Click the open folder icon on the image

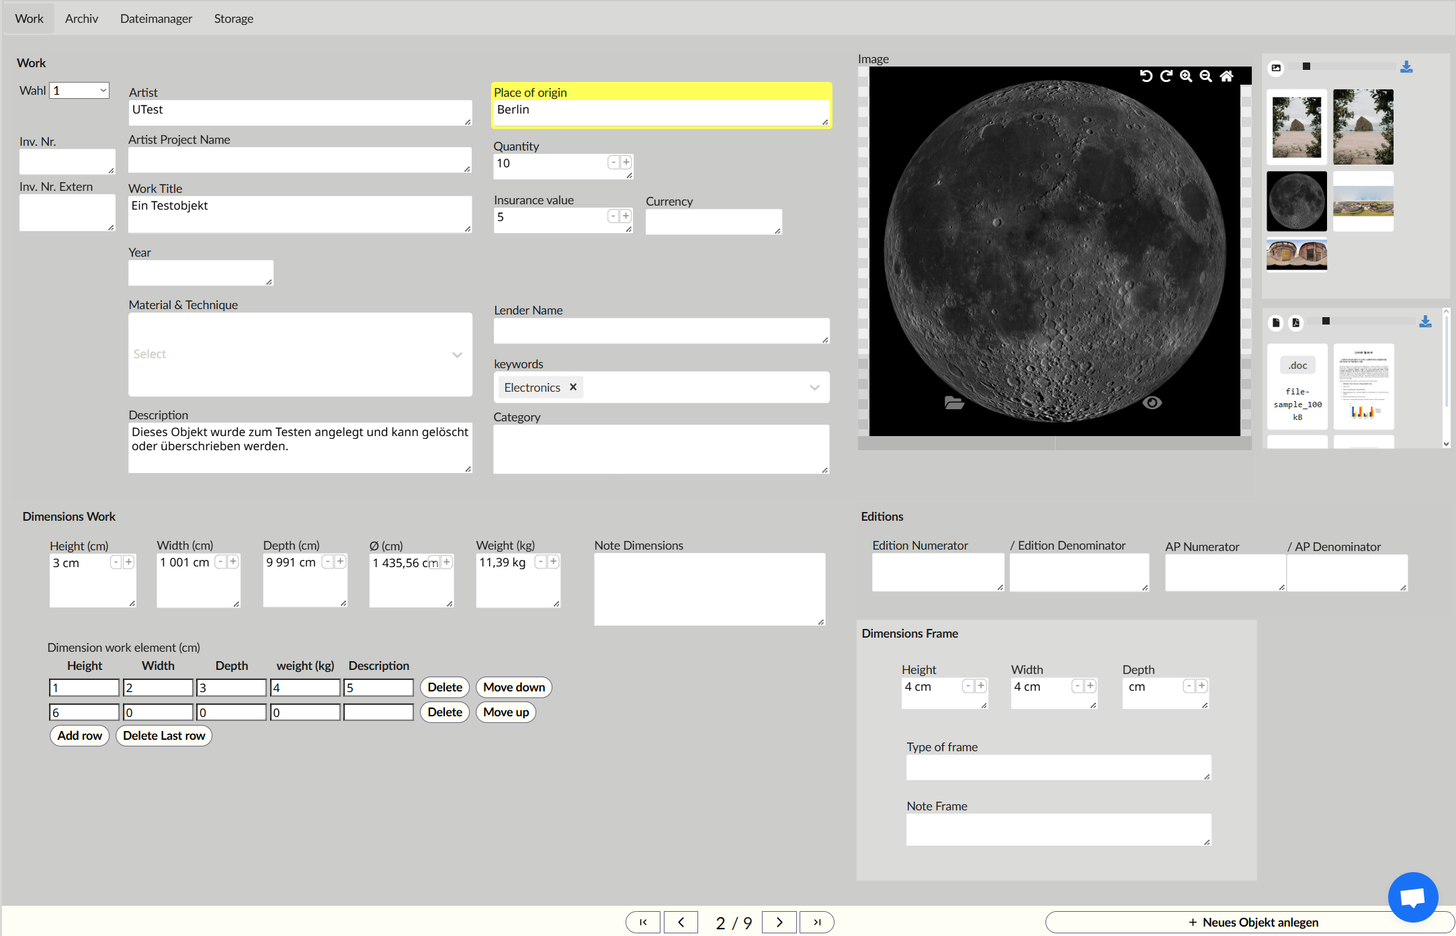point(954,402)
